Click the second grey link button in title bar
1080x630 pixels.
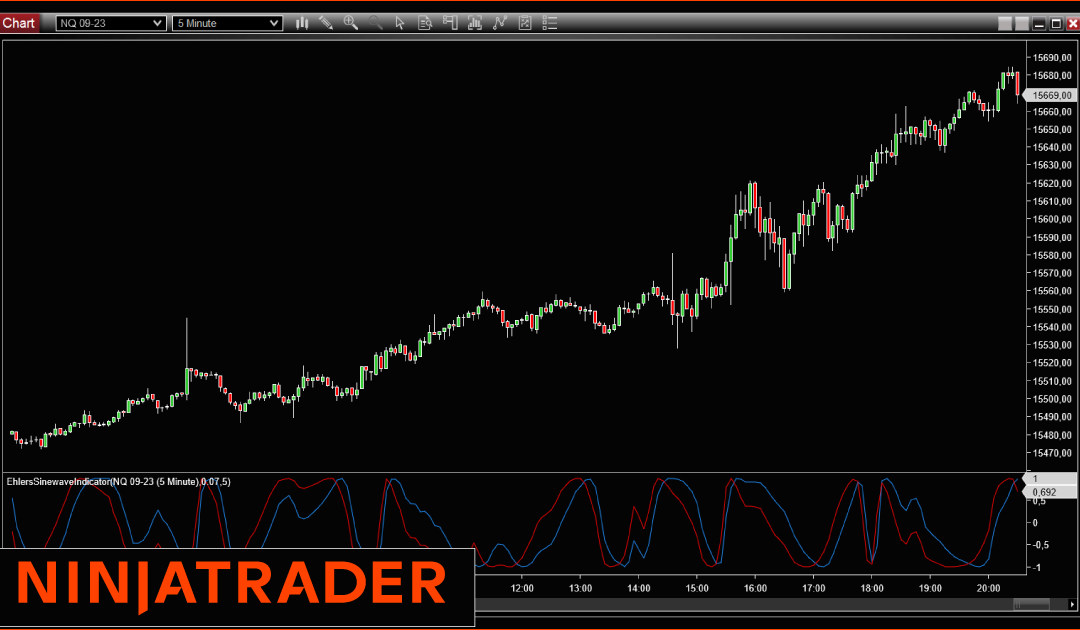[1022, 23]
